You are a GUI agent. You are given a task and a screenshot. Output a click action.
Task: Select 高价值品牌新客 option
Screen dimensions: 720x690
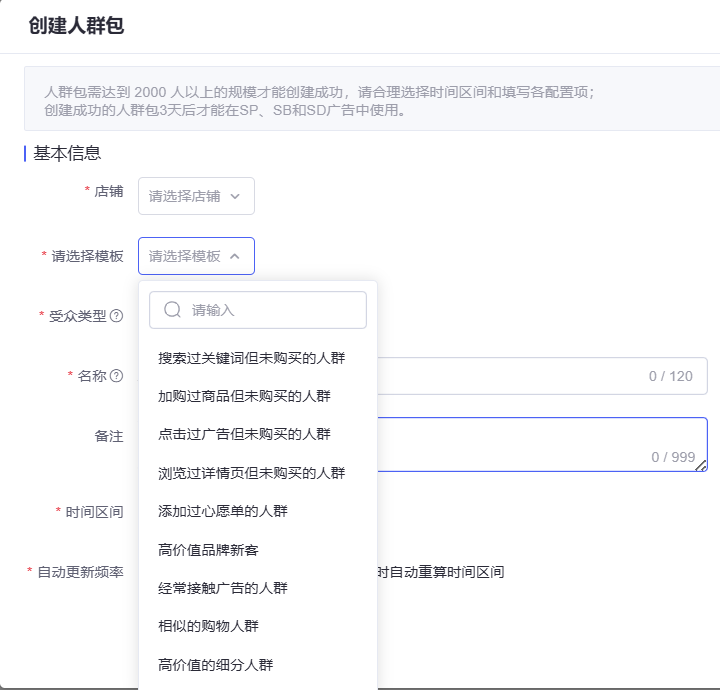(208, 550)
